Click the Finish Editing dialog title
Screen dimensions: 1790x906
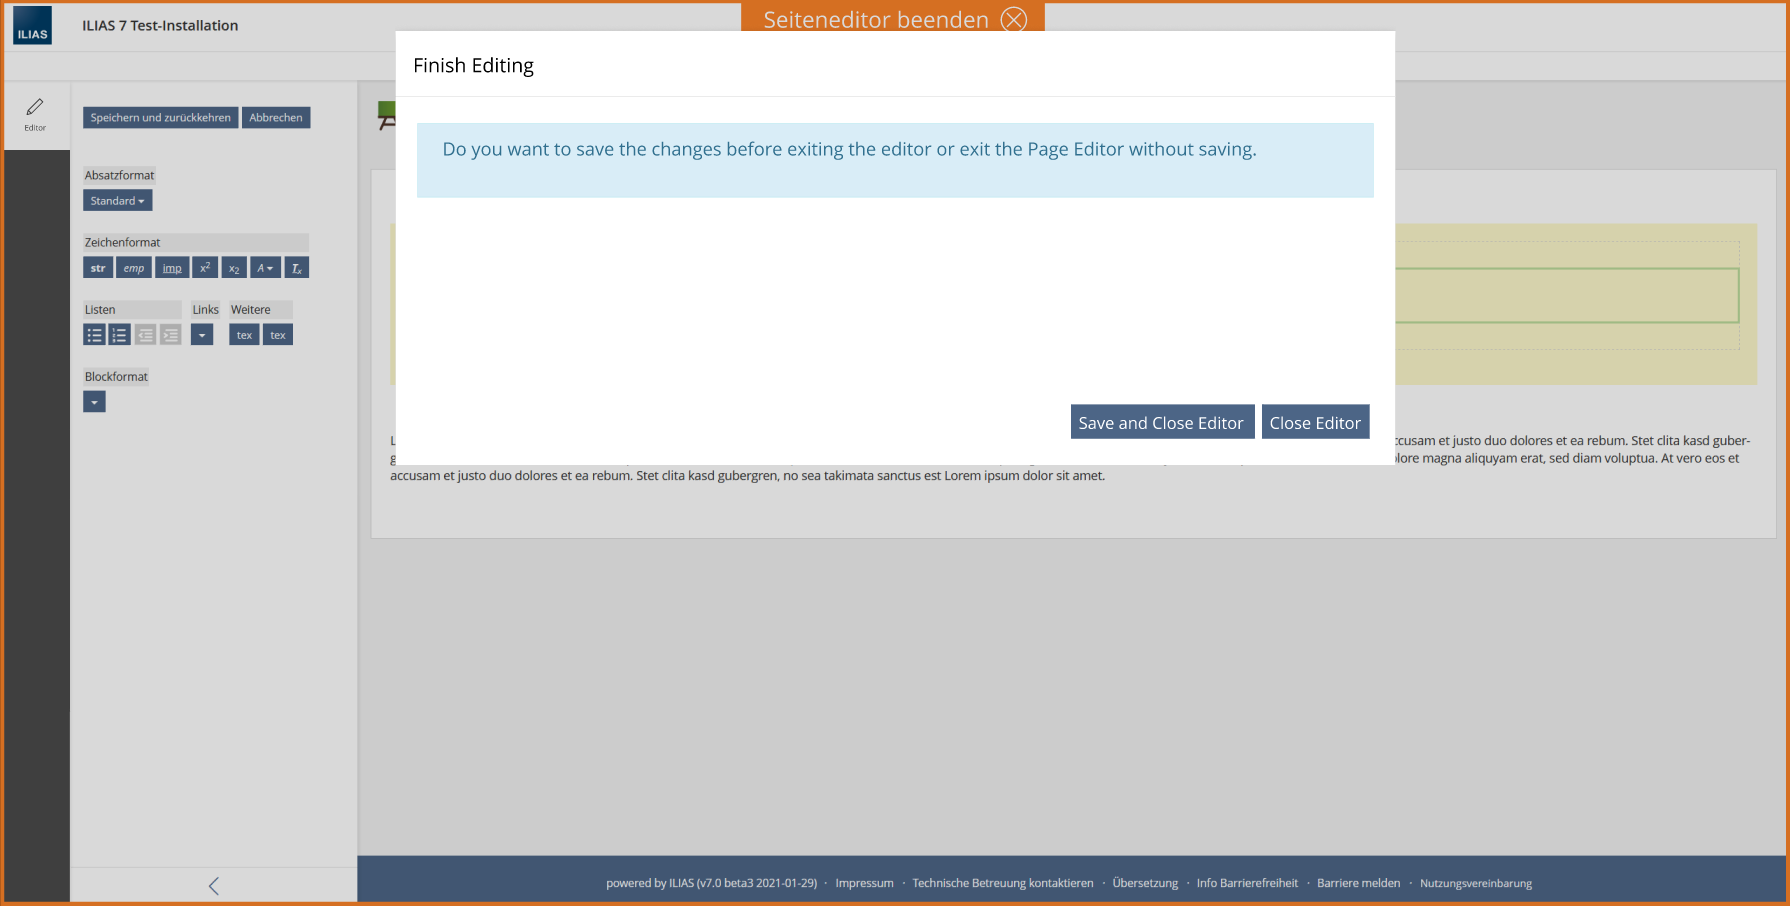click(x=473, y=66)
